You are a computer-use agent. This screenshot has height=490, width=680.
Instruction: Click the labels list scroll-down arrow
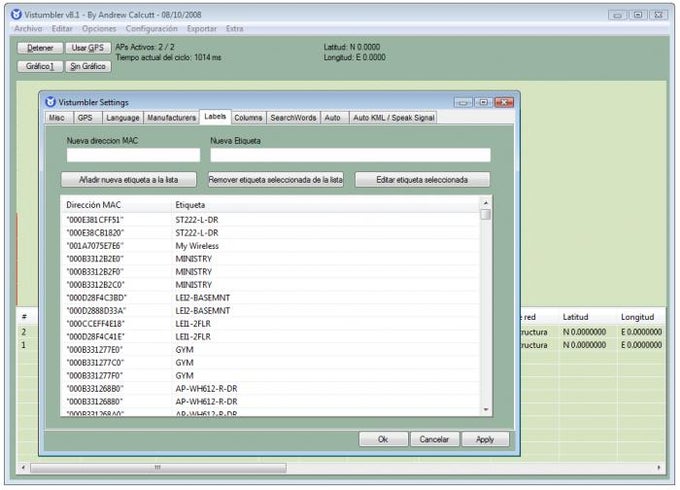486,410
